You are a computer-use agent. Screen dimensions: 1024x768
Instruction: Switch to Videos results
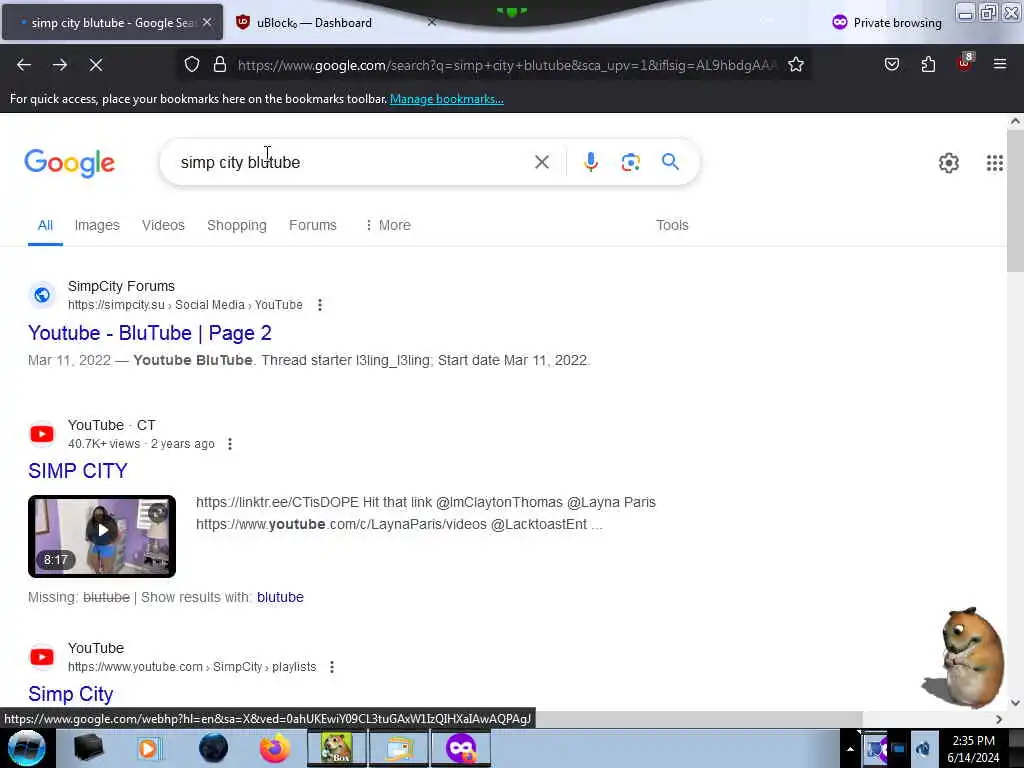point(163,225)
